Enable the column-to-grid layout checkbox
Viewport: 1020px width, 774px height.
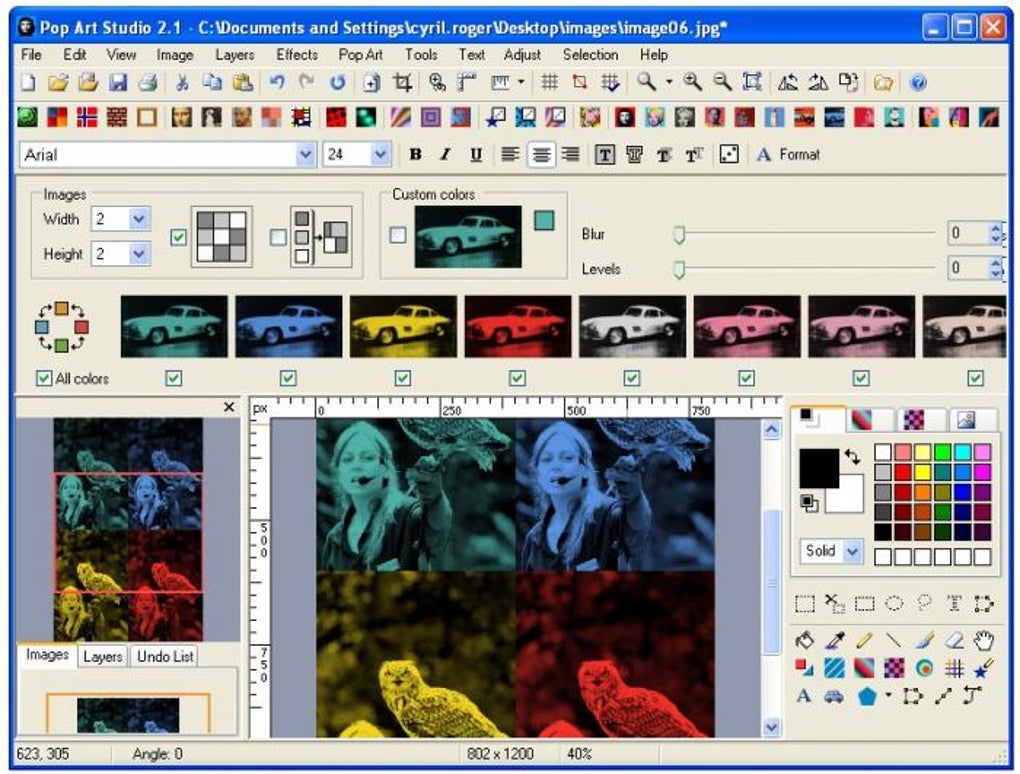coord(278,237)
